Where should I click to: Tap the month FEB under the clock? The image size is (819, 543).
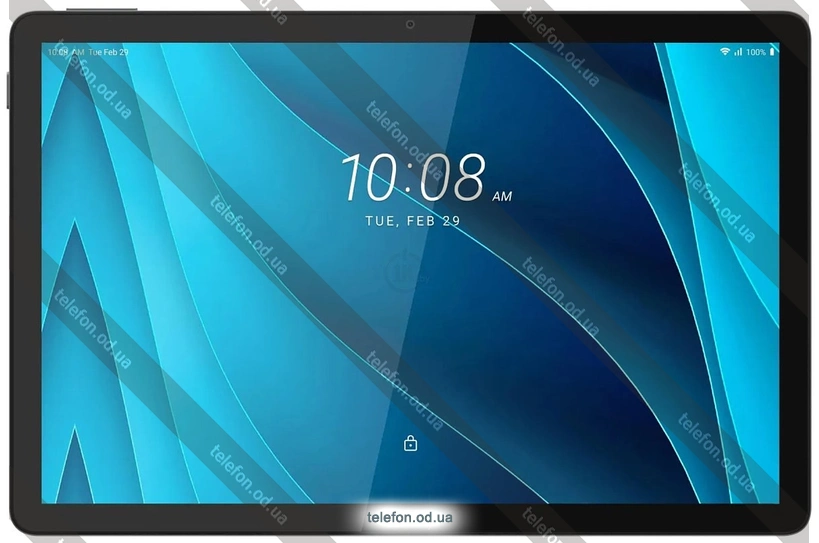(x=420, y=221)
